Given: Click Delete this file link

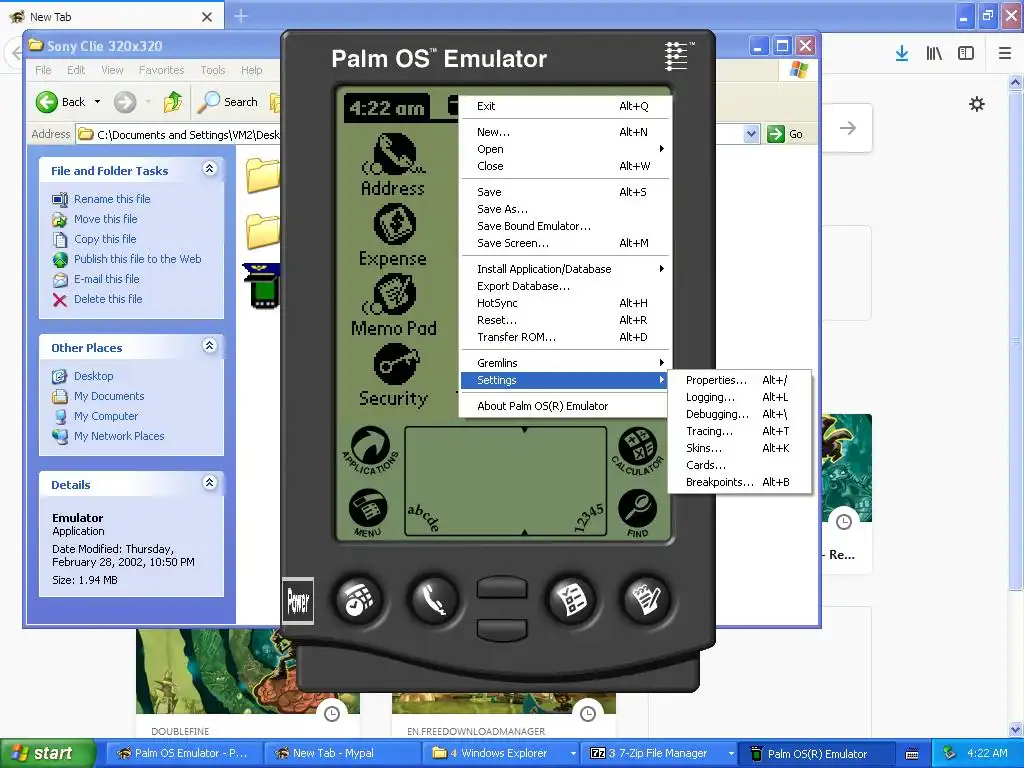Looking at the screenshot, I should 108,298.
